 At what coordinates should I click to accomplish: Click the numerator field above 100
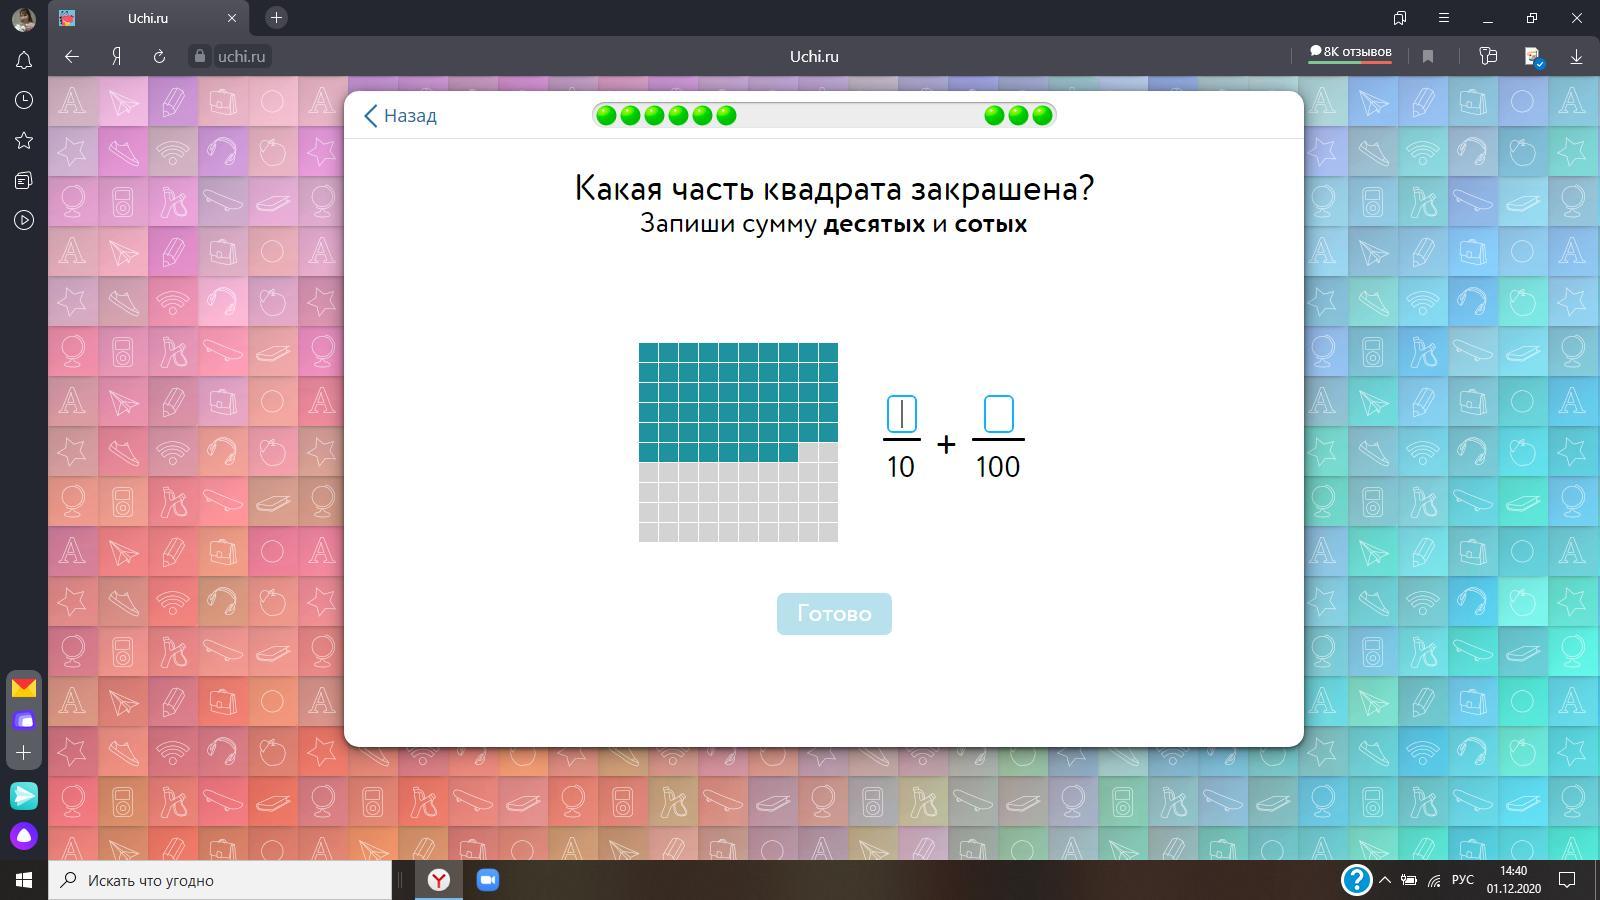pyautogui.click(x=998, y=414)
